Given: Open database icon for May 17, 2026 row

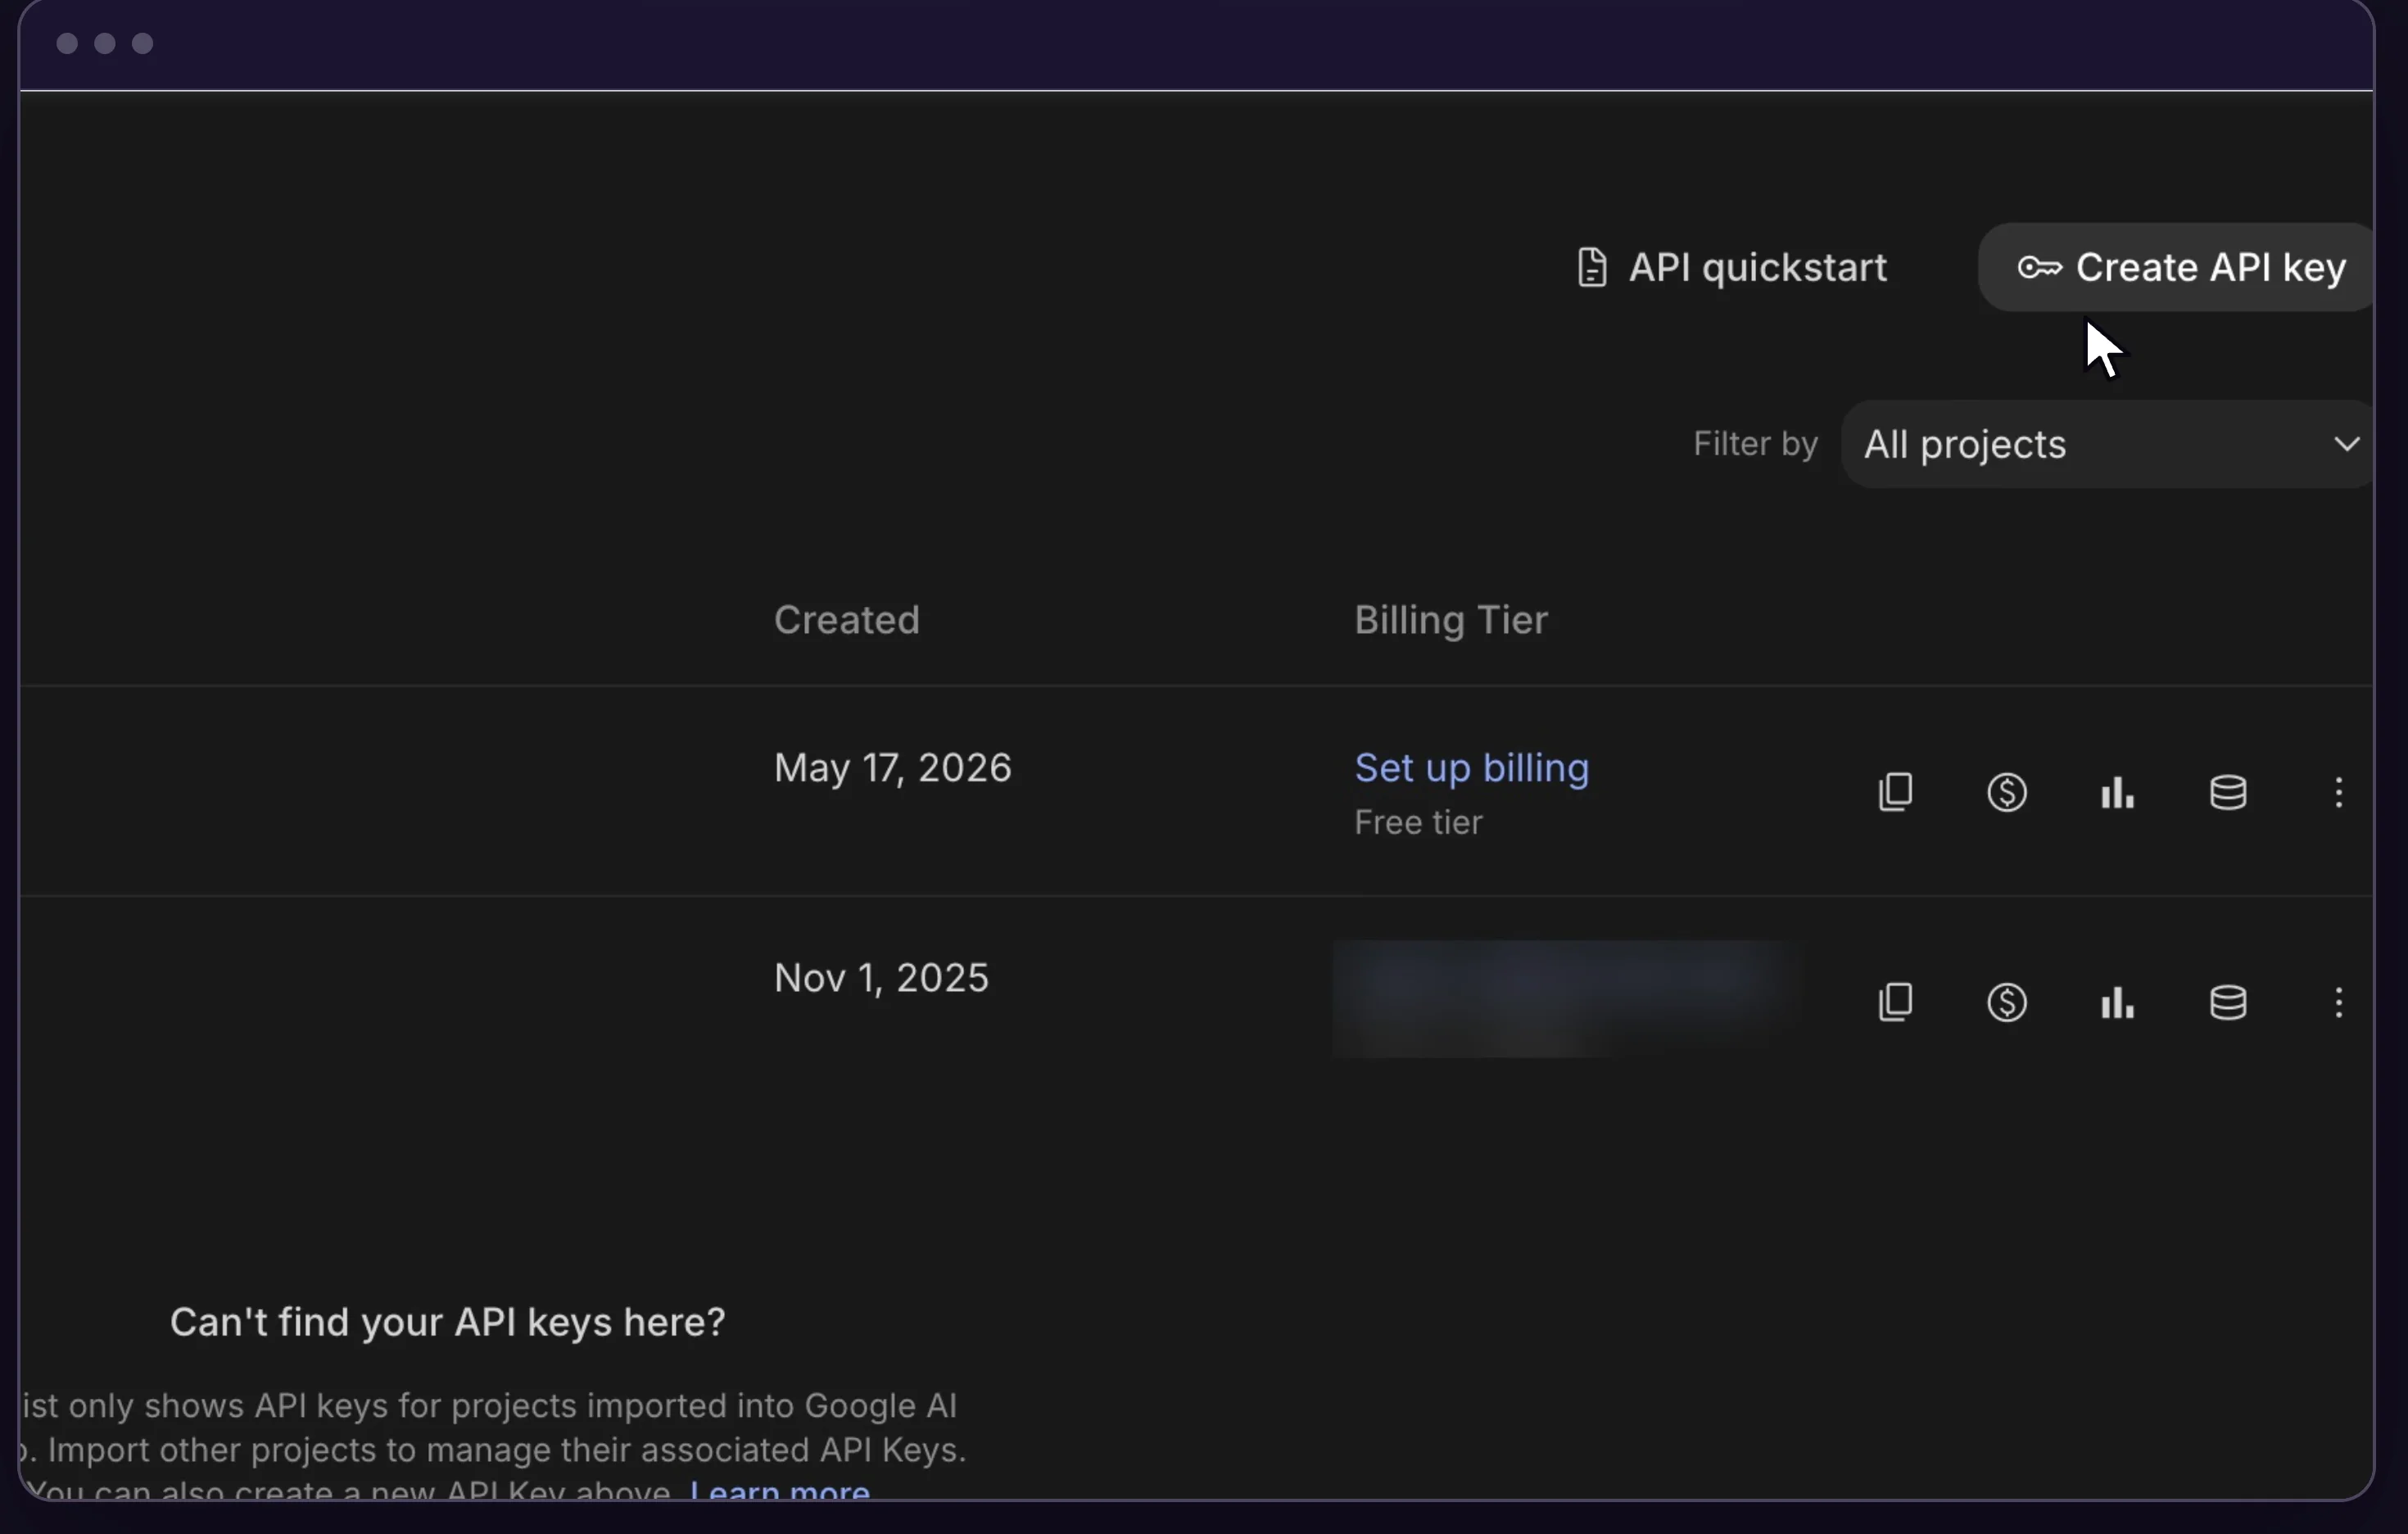Looking at the screenshot, I should tap(2228, 792).
